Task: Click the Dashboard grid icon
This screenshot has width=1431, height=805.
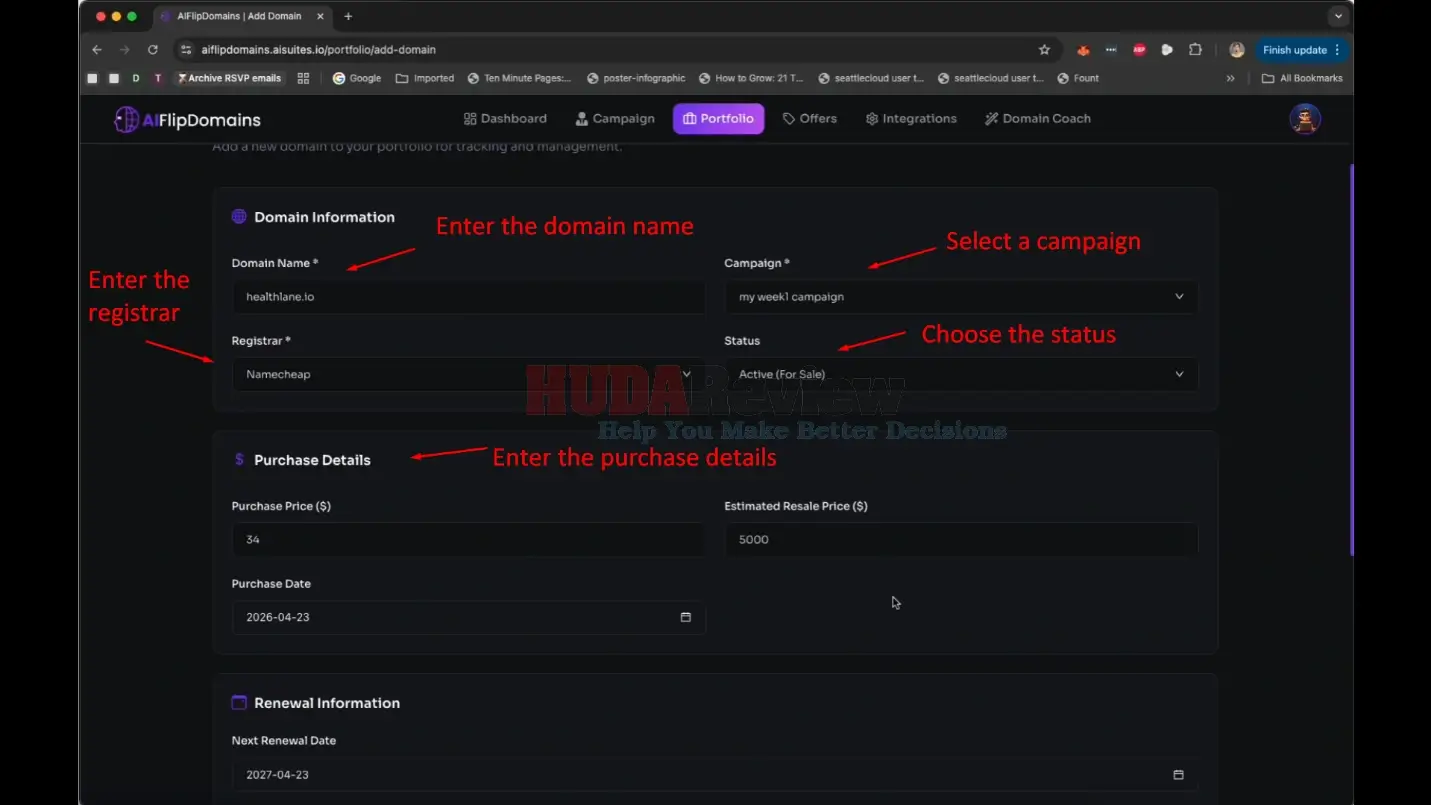Action: 470,118
